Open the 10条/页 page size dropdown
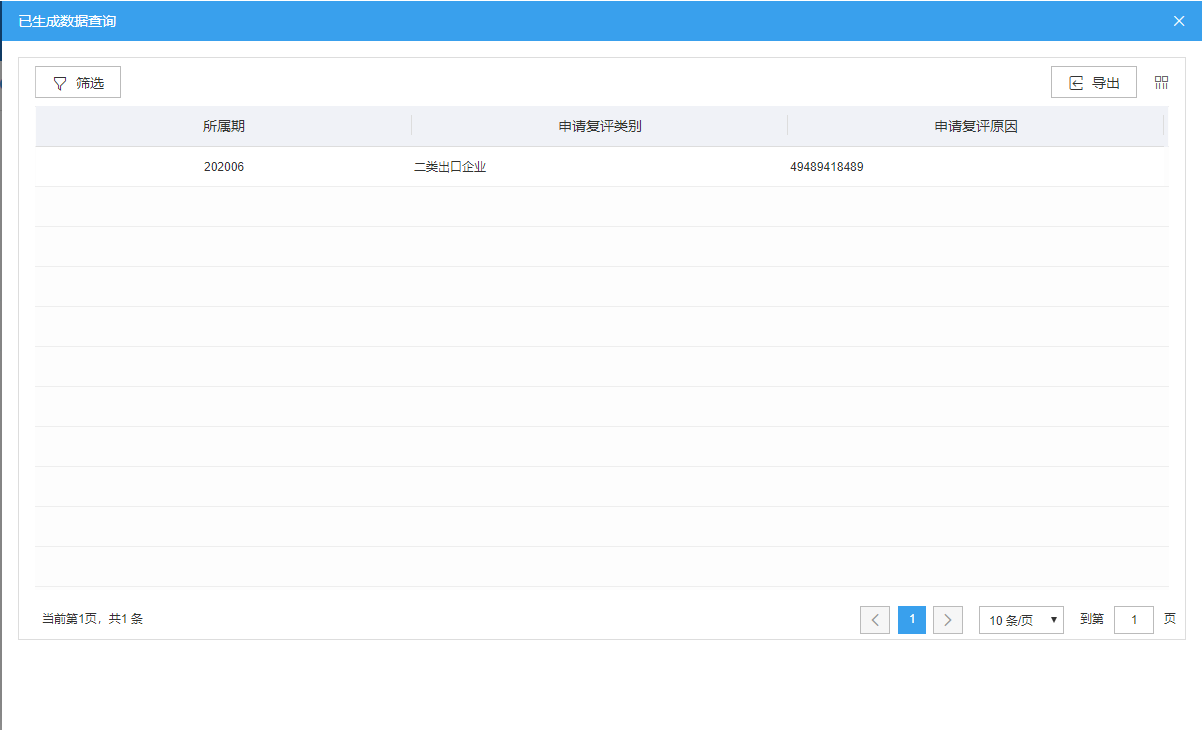 click(x=1021, y=620)
